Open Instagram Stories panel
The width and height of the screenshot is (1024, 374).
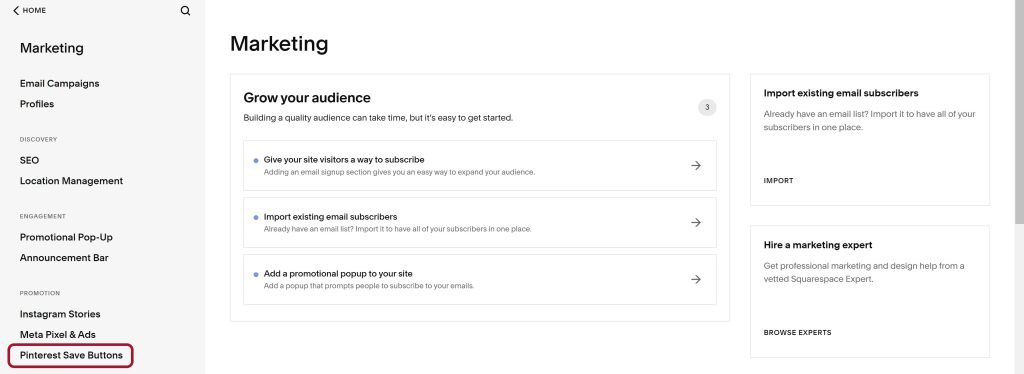(x=60, y=314)
